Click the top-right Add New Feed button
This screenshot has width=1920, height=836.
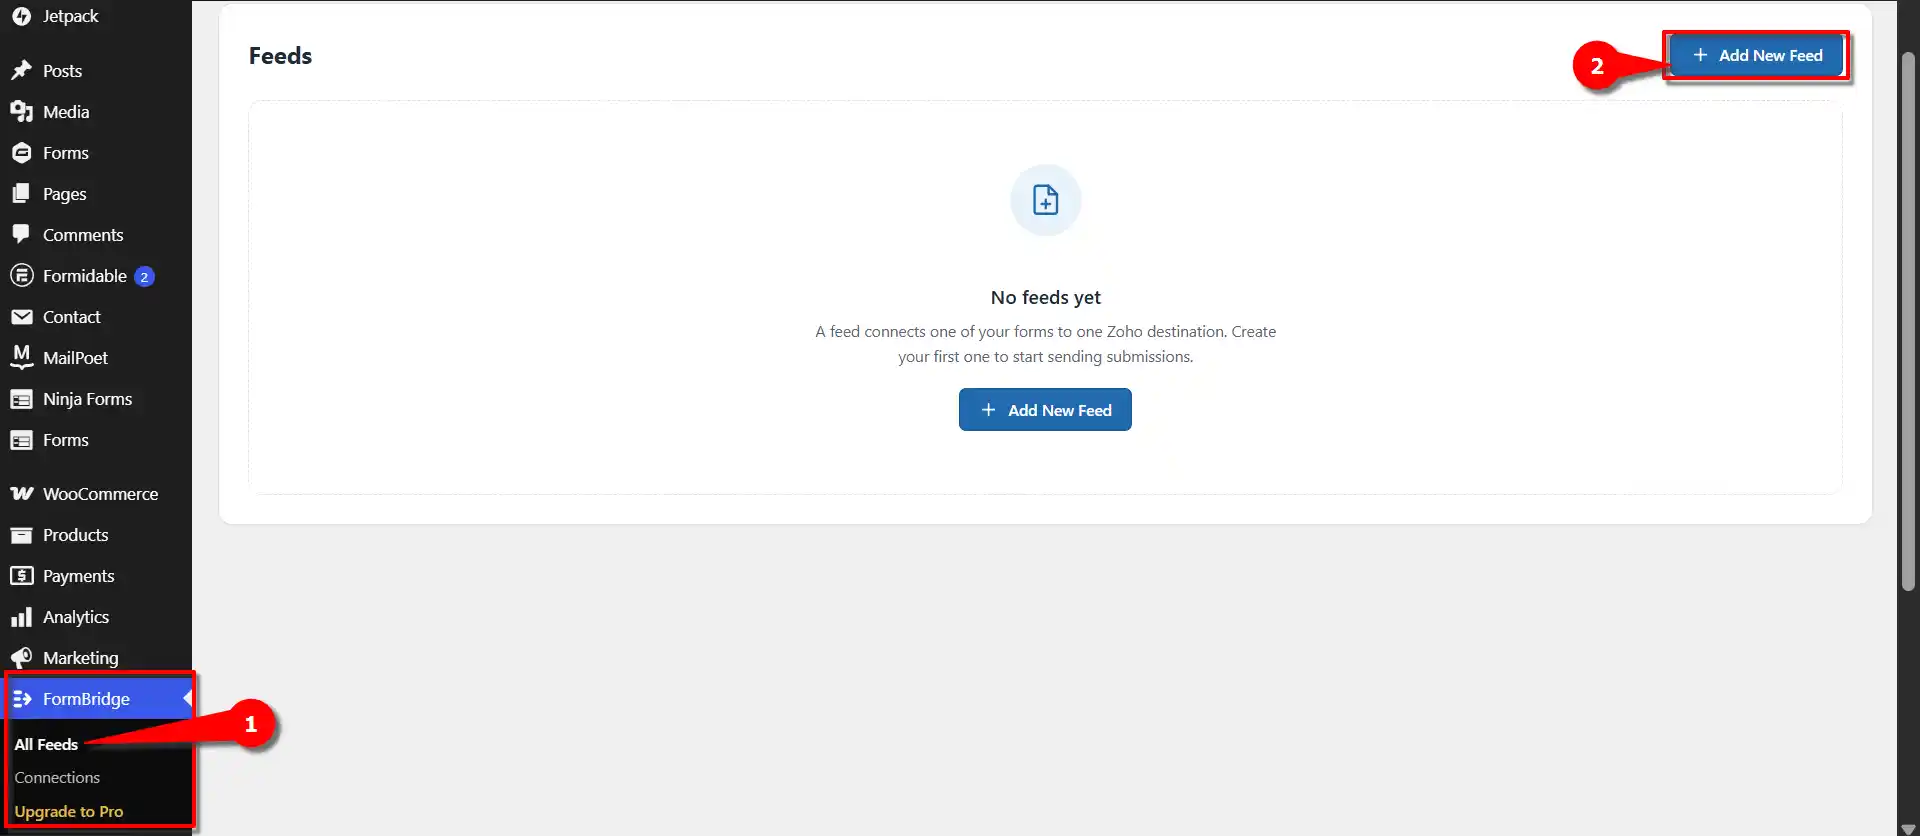tap(1756, 55)
